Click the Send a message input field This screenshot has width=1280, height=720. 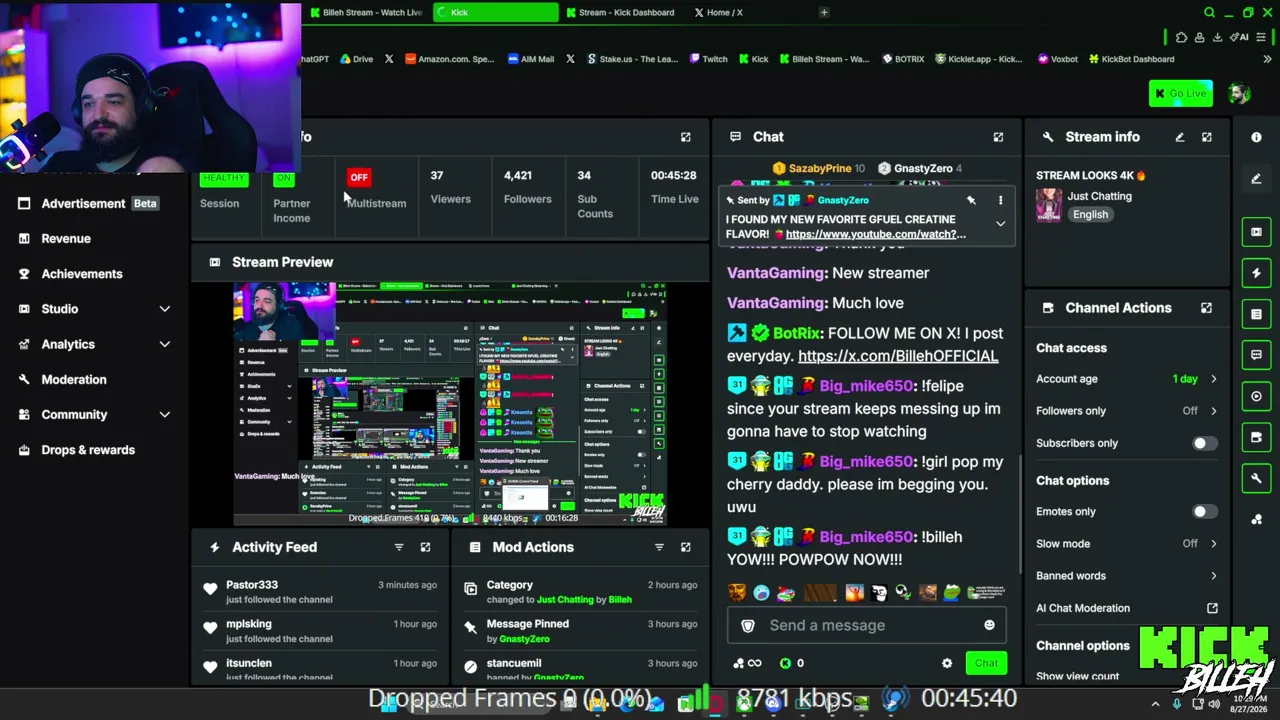click(866, 625)
